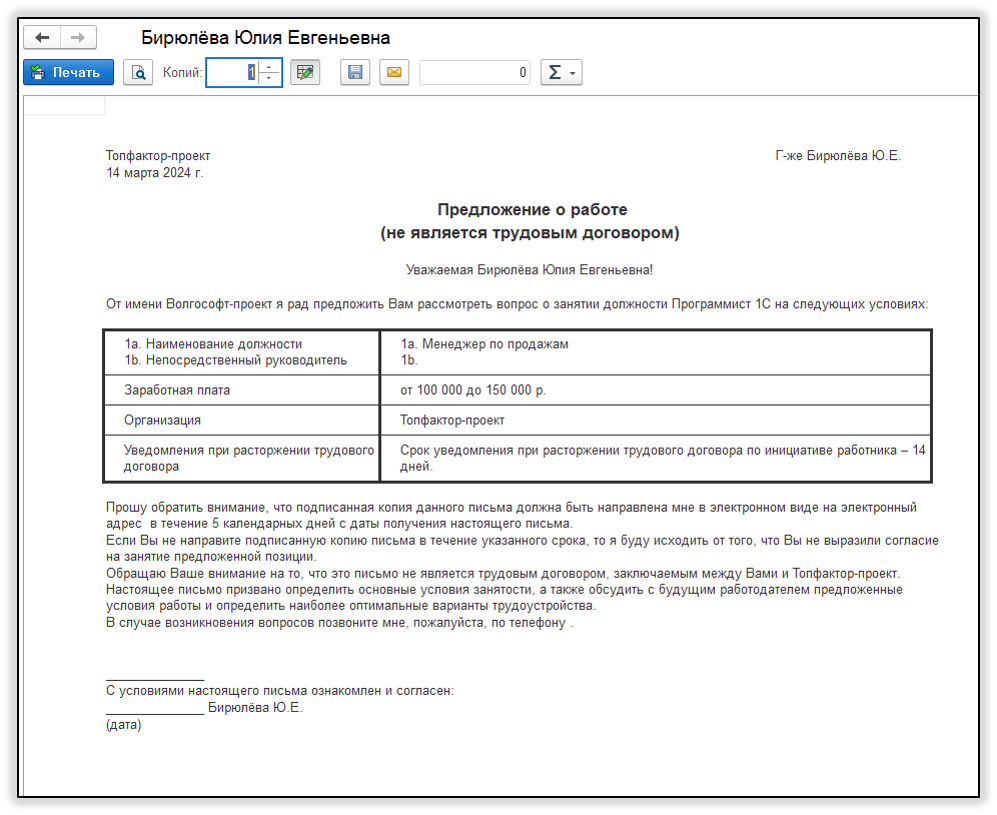Open print preview with the magnifier icon
The height and width of the screenshot is (815, 997).
pyautogui.click(x=138, y=72)
